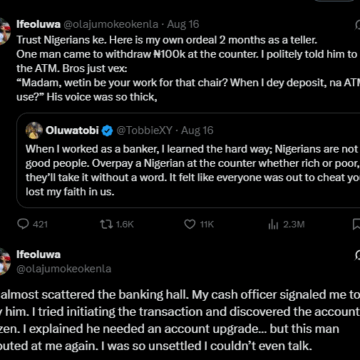Click Aug 16 timestamp in quoted tweet
The height and width of the screenshot is (360, 360).
(x=197, y=130)
